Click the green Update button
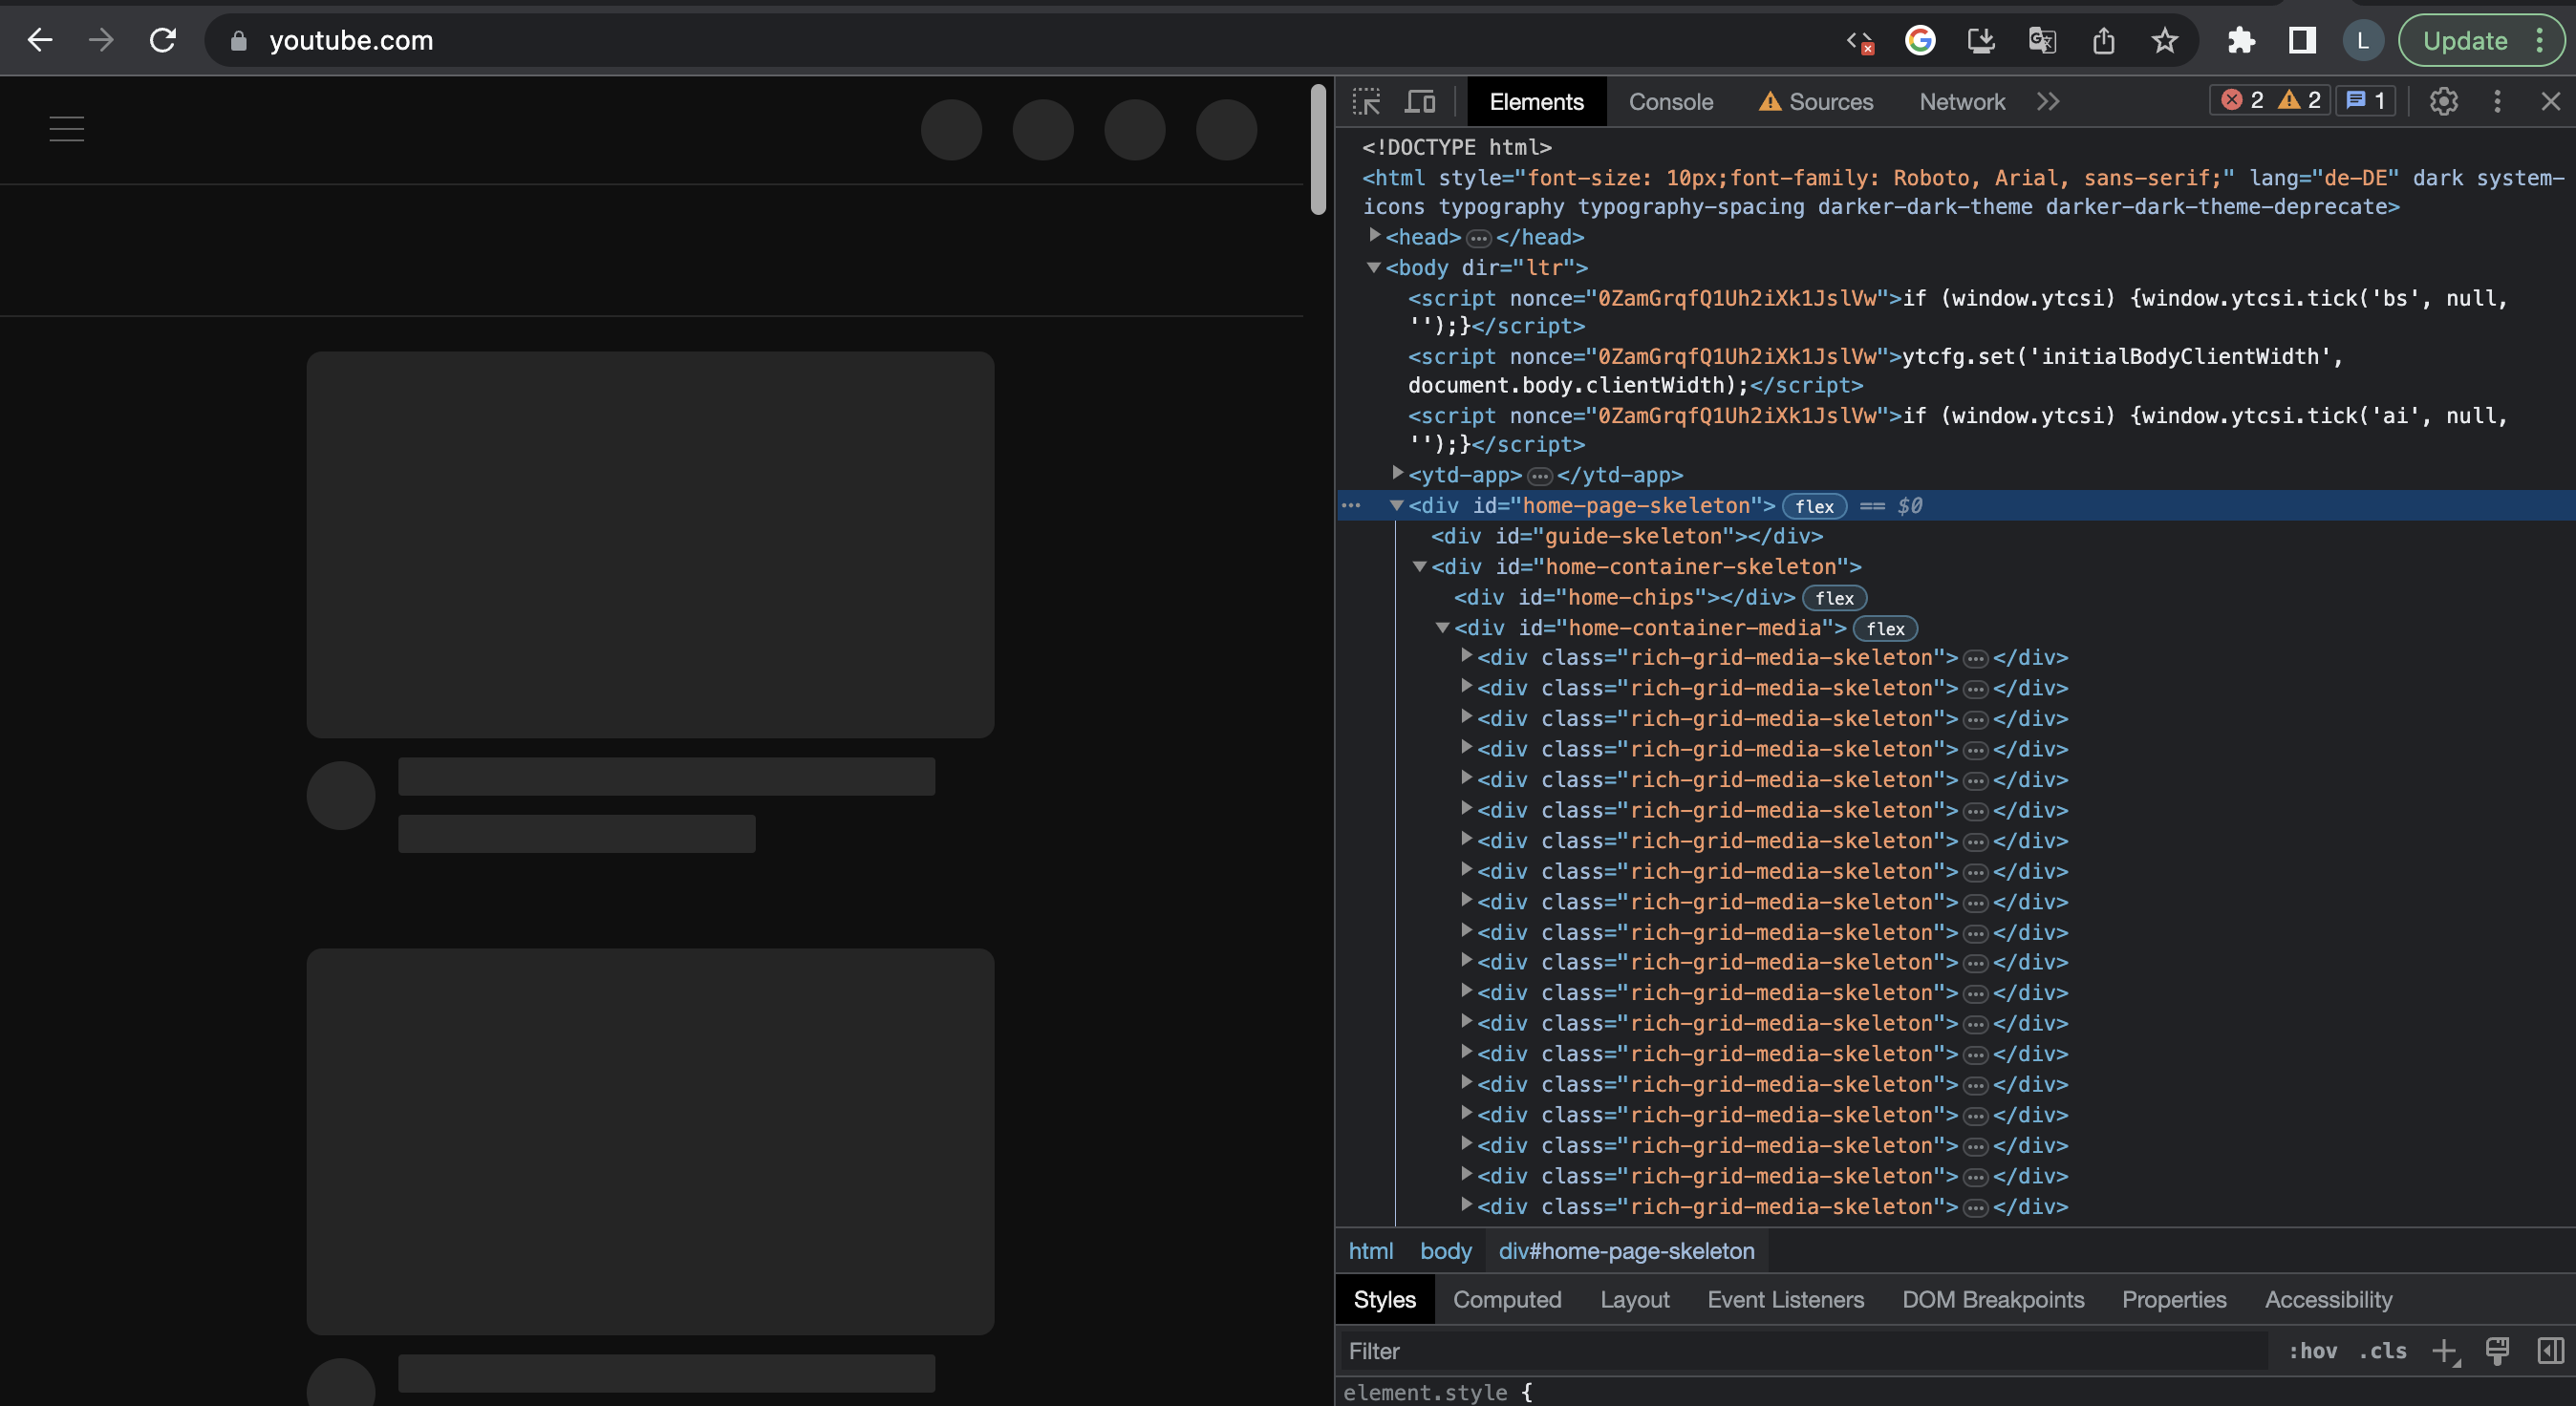 click(x=2465, y=40)
